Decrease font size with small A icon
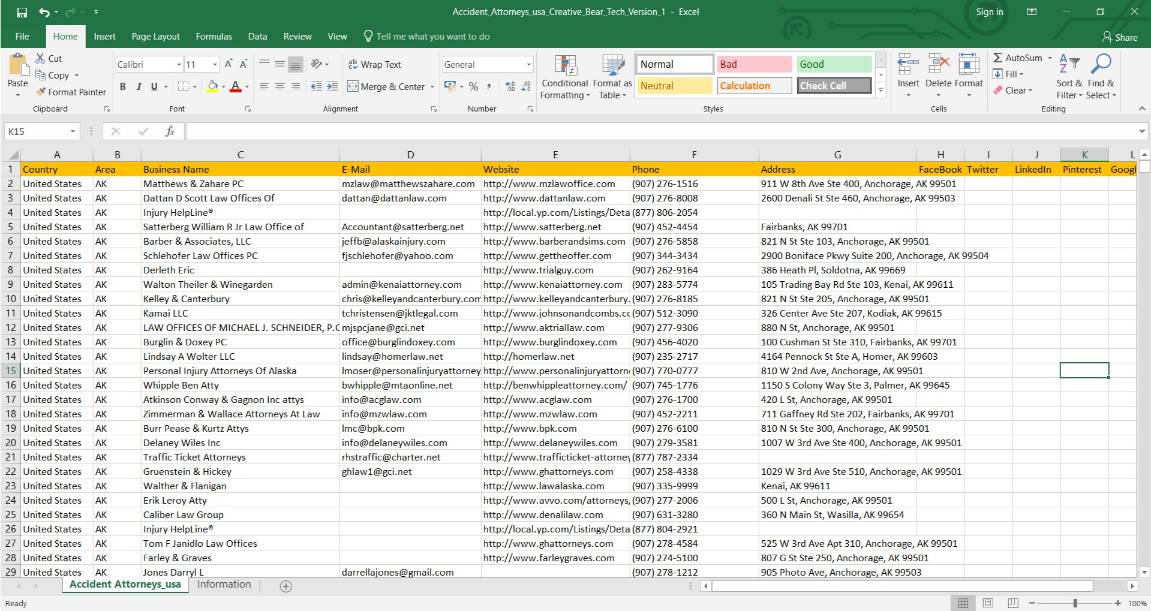The width and height of the screenshot is (1151, 611). coord(244,65)
